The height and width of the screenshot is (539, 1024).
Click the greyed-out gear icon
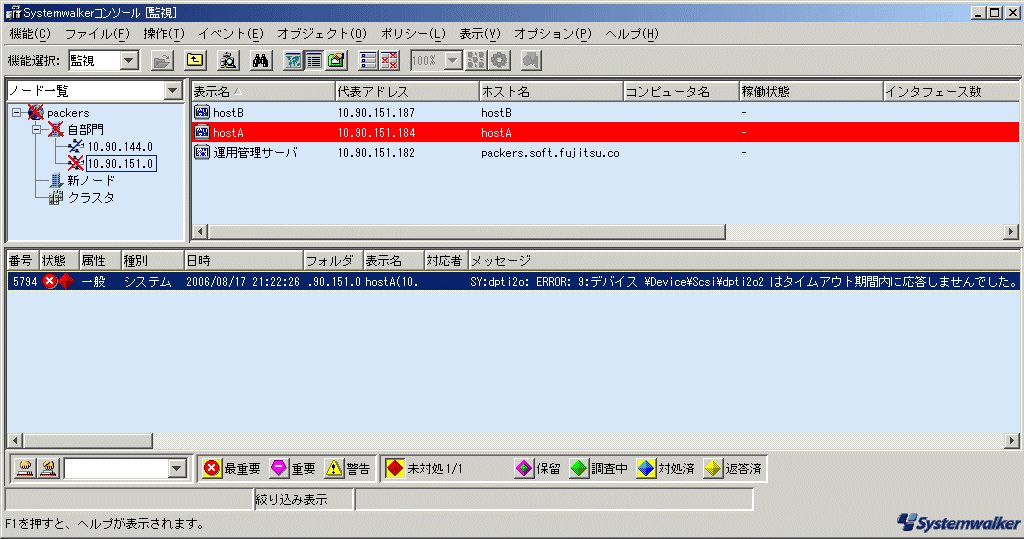coord(499,61)
